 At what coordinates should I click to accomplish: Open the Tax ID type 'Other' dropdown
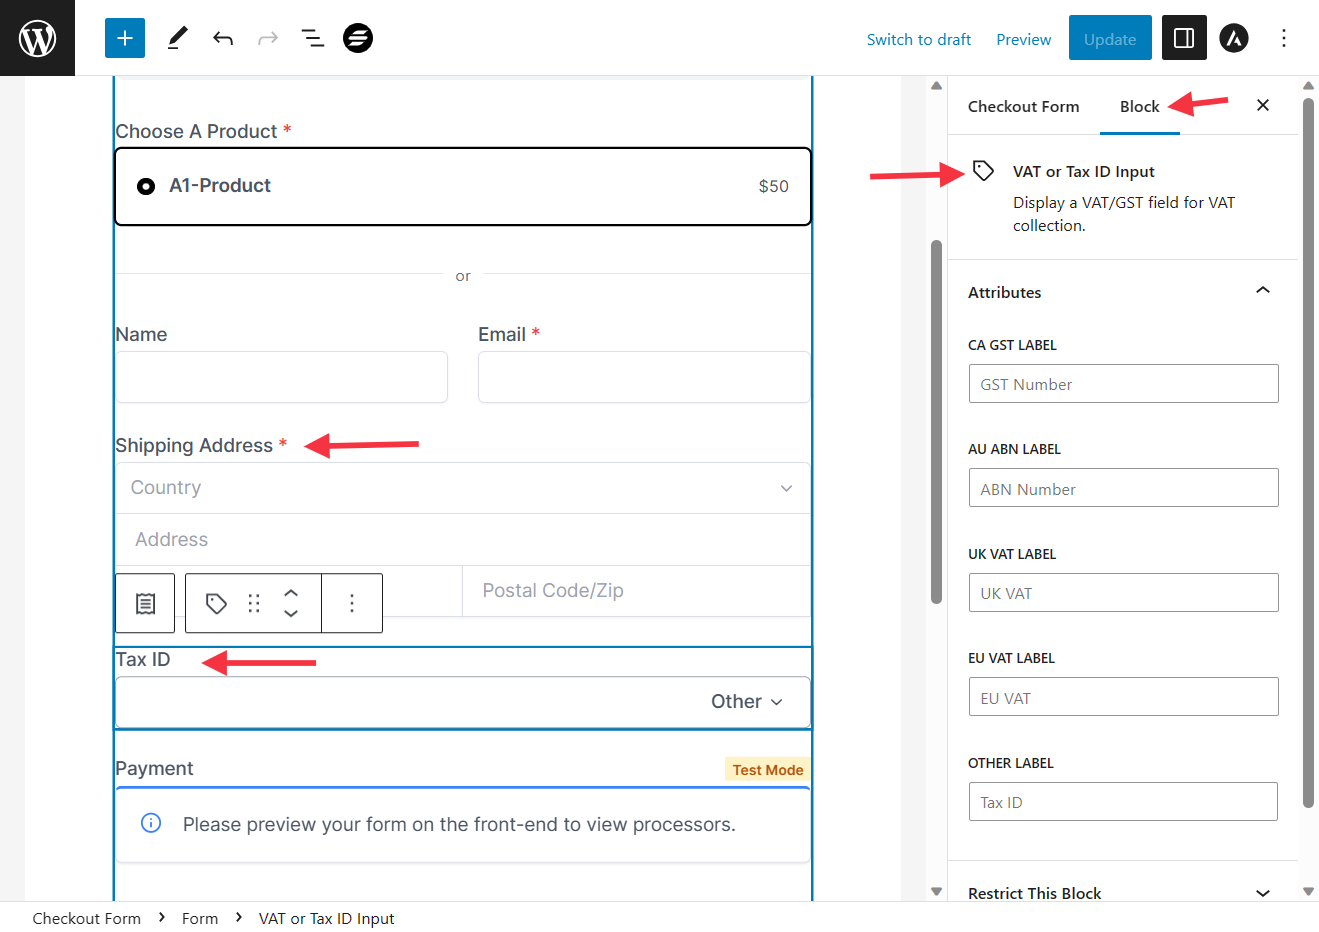coord(747,702)
